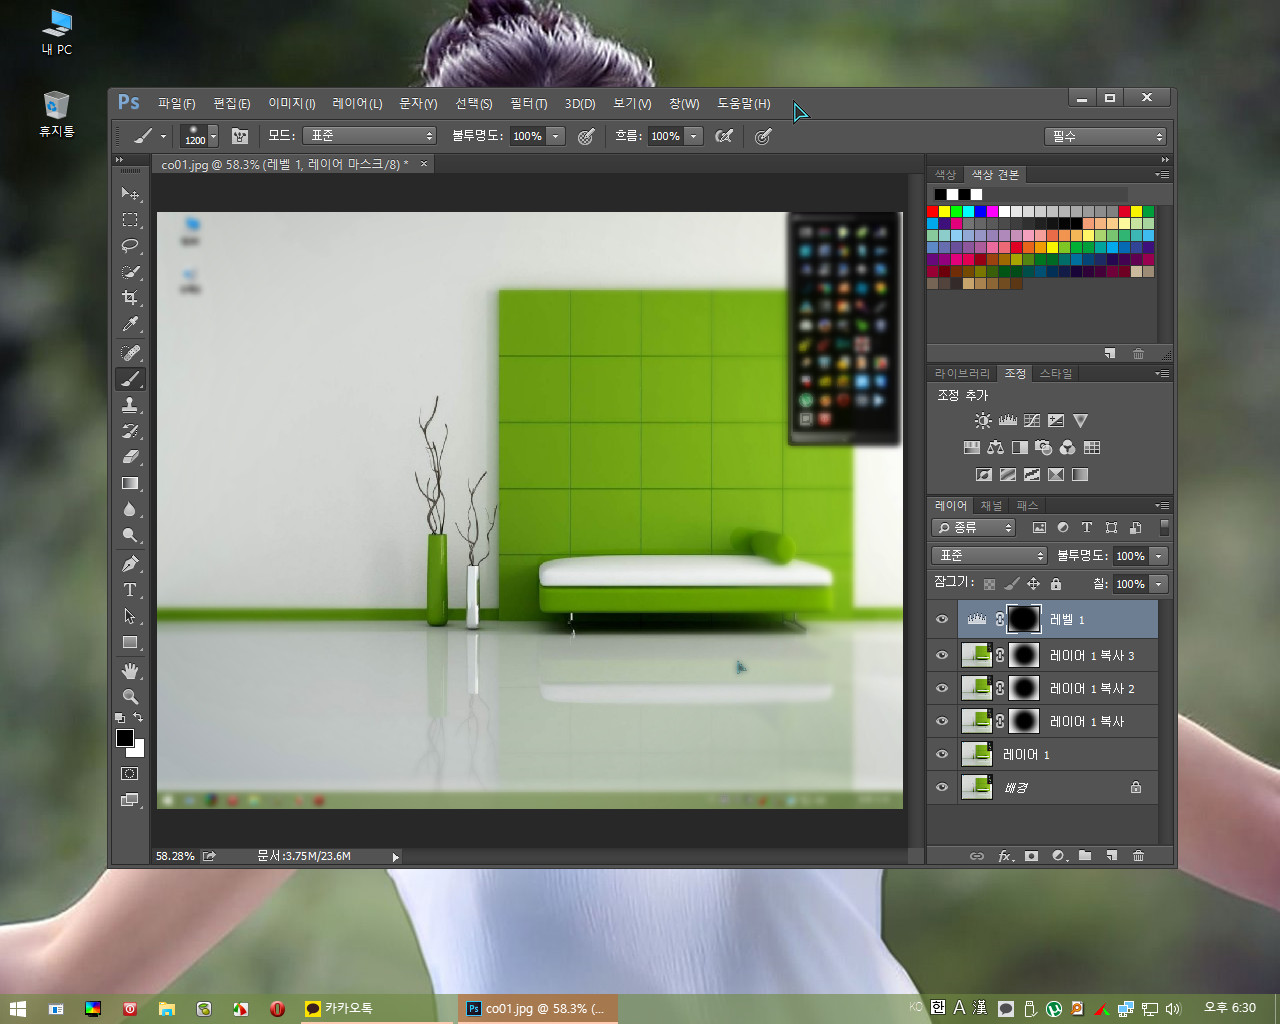Toggle visibility of 레이어 1 복사 layer
Image resolution: width=1280 pixels, height=1024 pixels.
click(942, 722)
